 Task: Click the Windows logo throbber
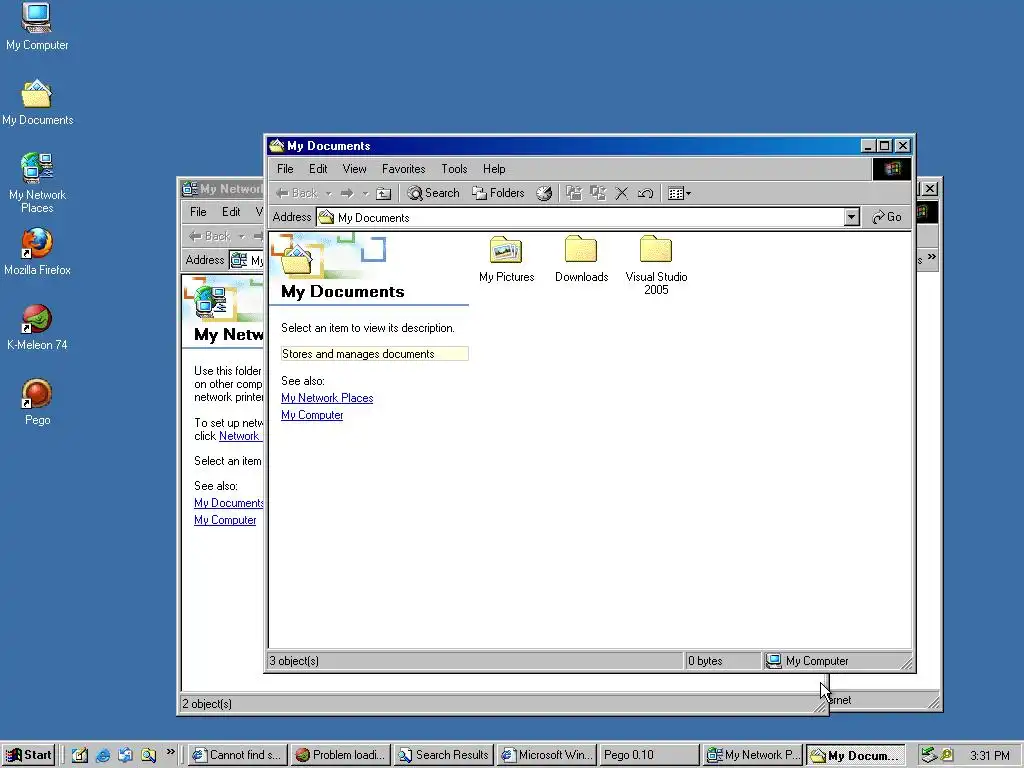click(x=892, y=169)
